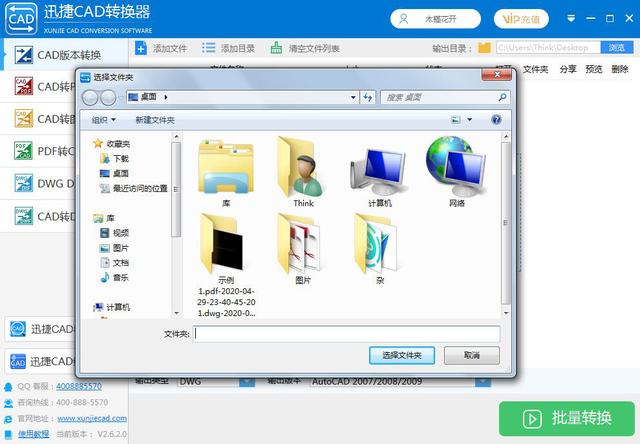The height and width of the screenshot is (444, 640).
Task: Click the 迅捷CAD转换器 app logo
Action: coord(21,19)
